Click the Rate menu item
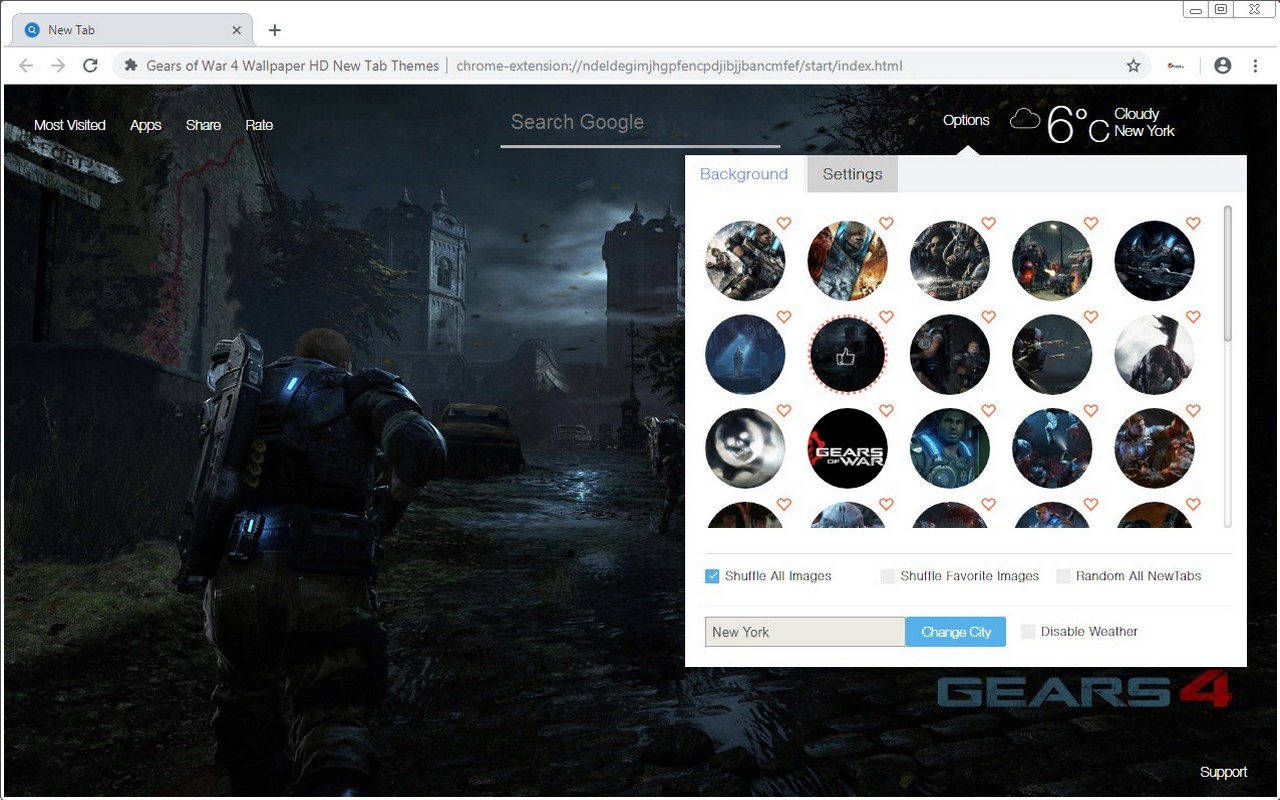The height and width of the screenshot is (800, 1280). pos(259,125)
